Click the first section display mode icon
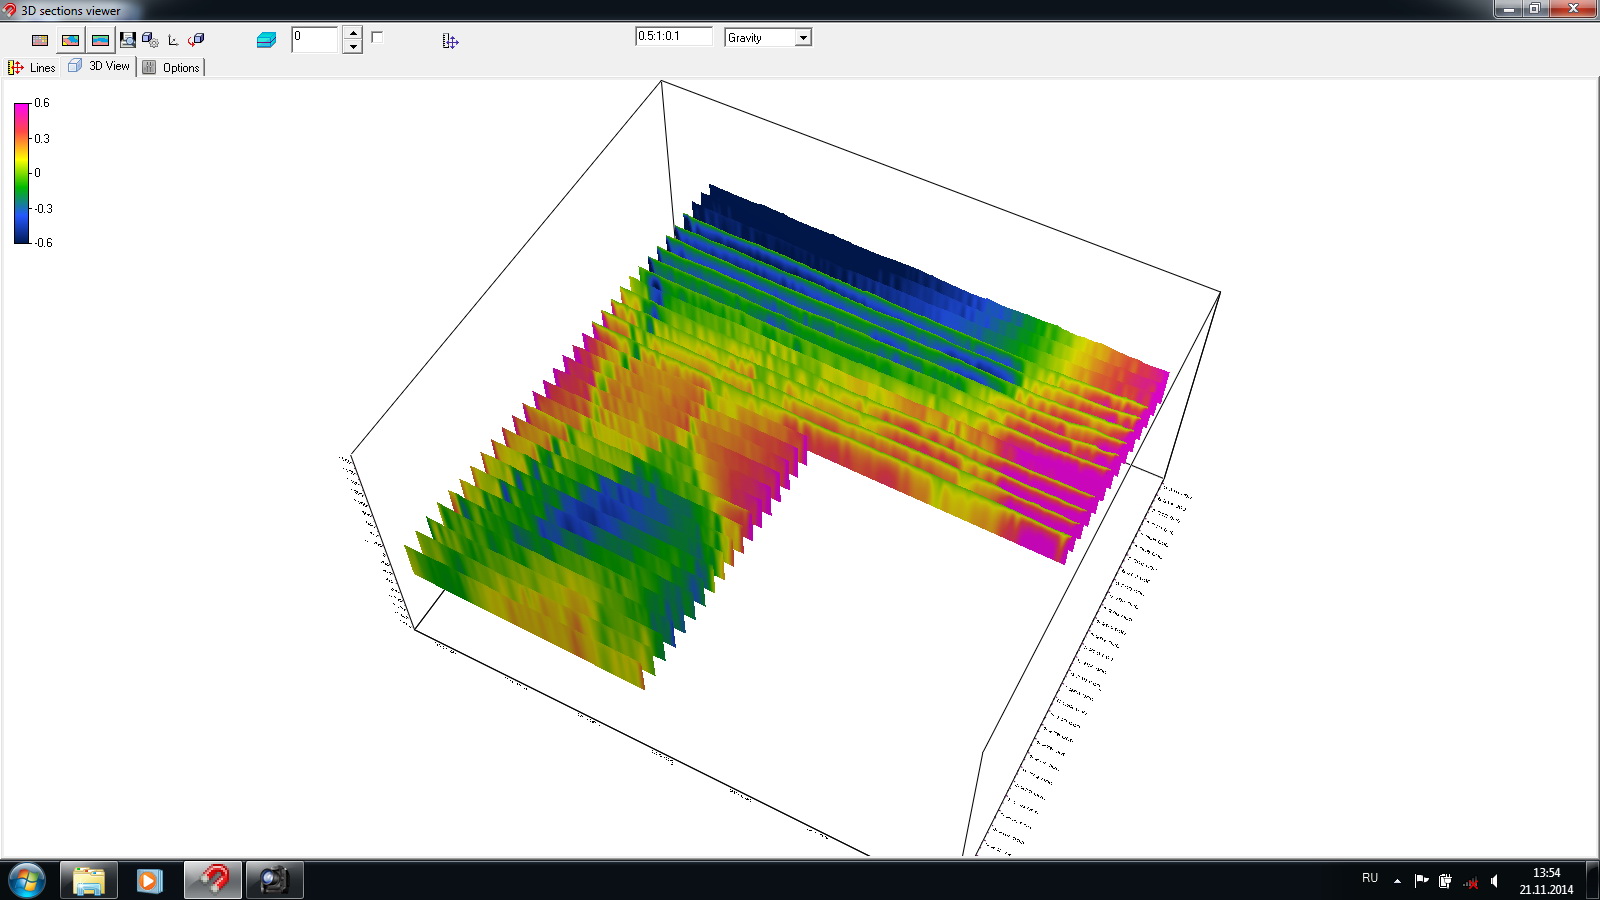This screenshot has width=1600, height=900. click(x=40, y=40)
